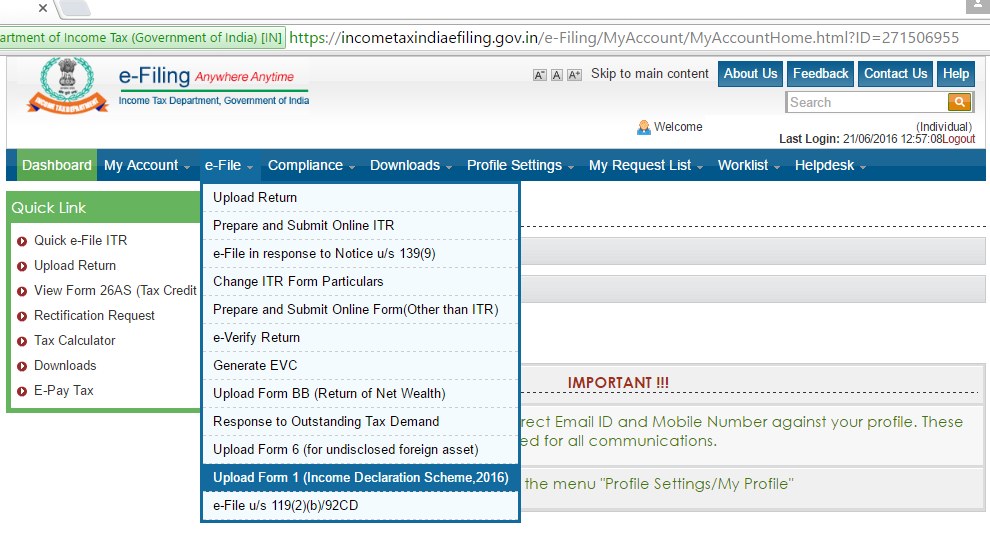Go to the Dashboard tab
The width and height of the screenshot is (990, 537).
pos(57,165)
